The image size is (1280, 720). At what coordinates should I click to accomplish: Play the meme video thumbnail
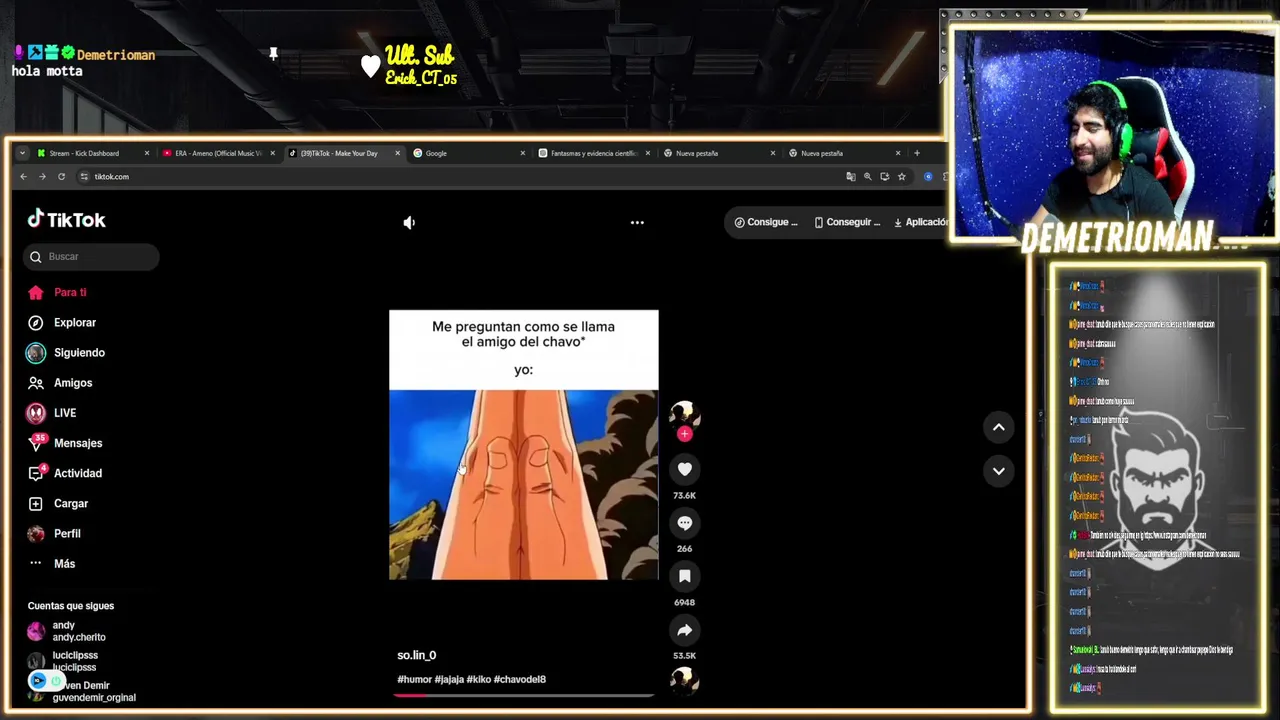point(523,445)
